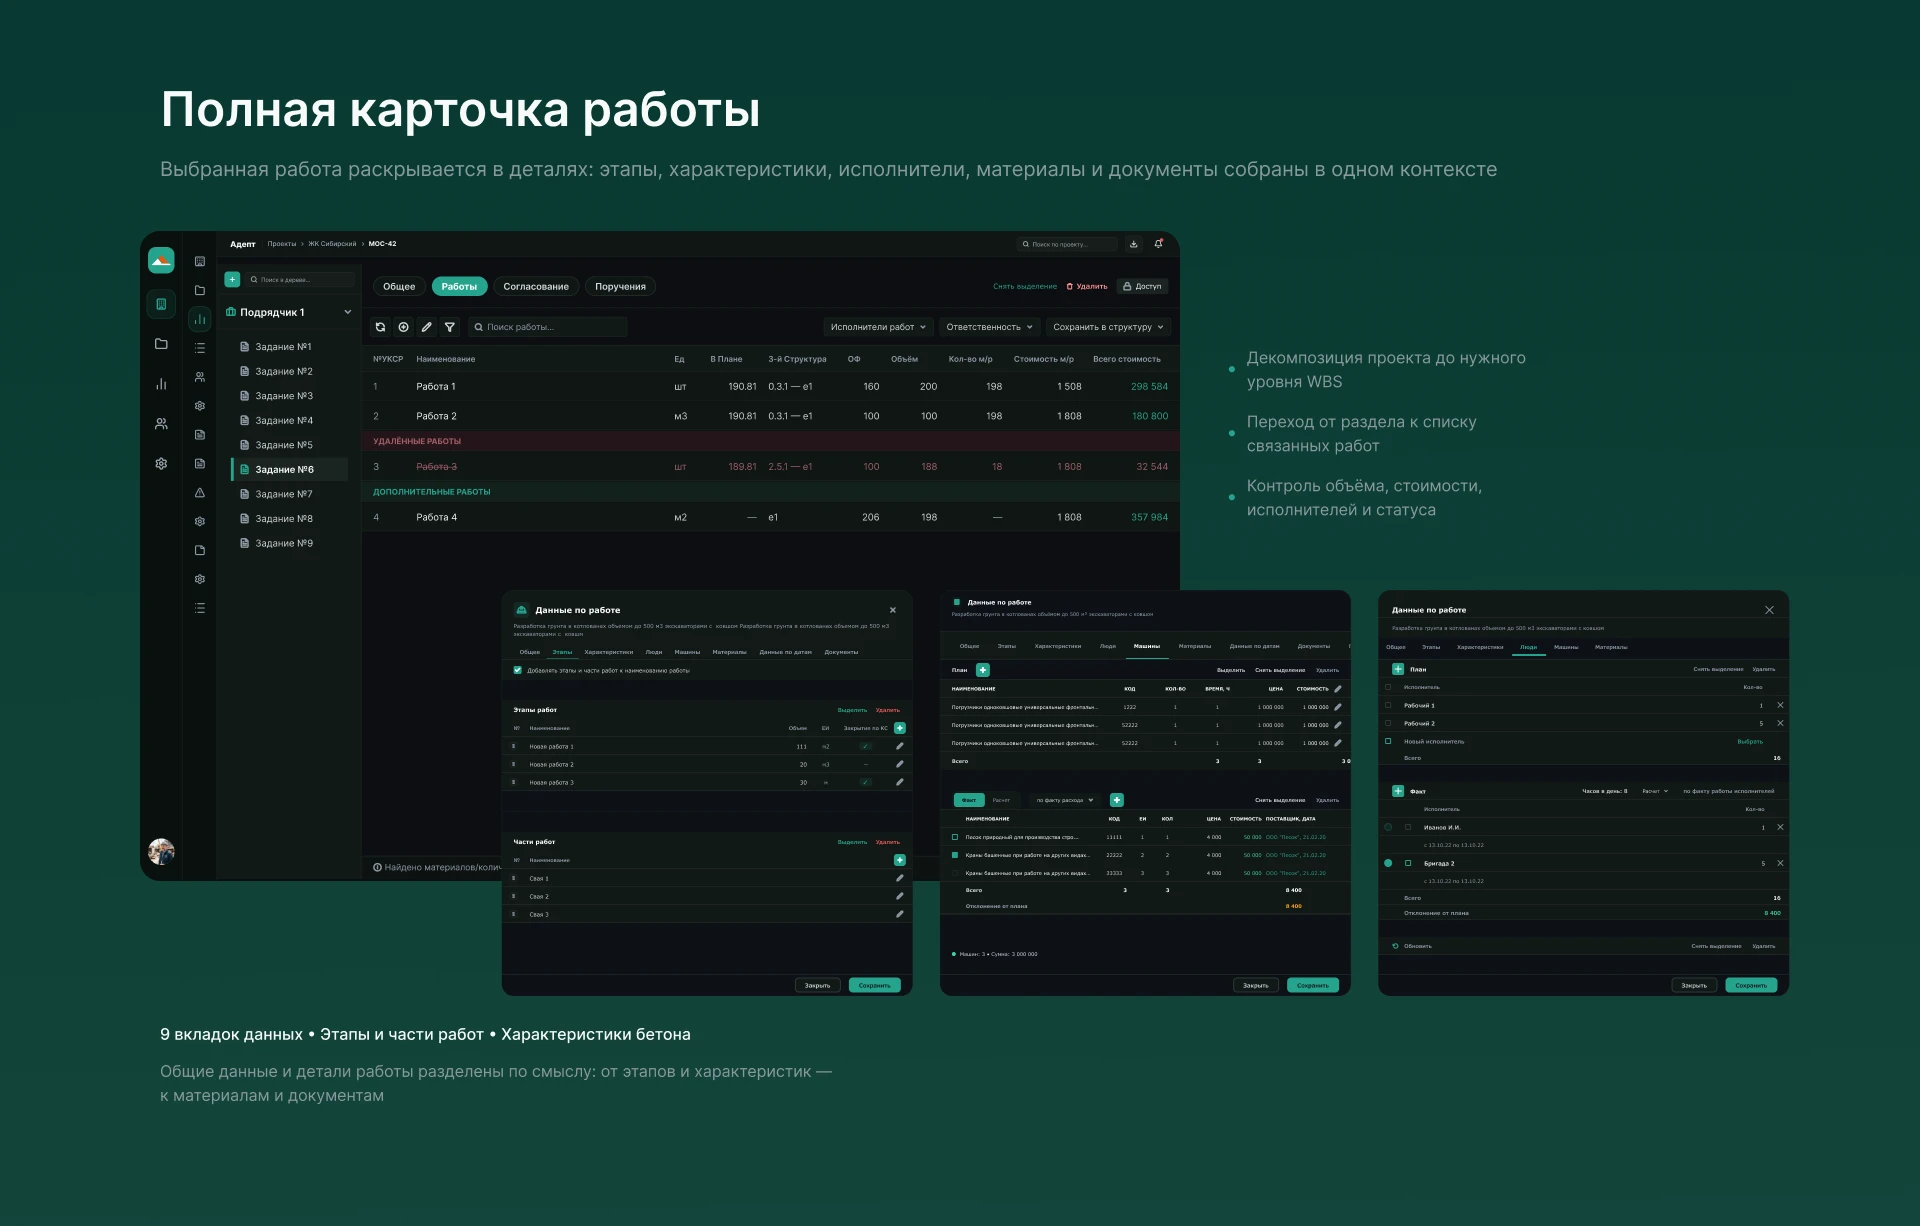
Task: Open the по факту расхода dropdown
Action: [x=1064, y=800]
